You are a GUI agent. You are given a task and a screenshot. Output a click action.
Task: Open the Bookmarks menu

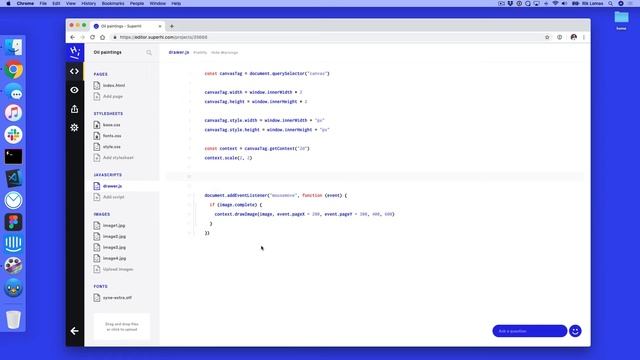[113, 3]
